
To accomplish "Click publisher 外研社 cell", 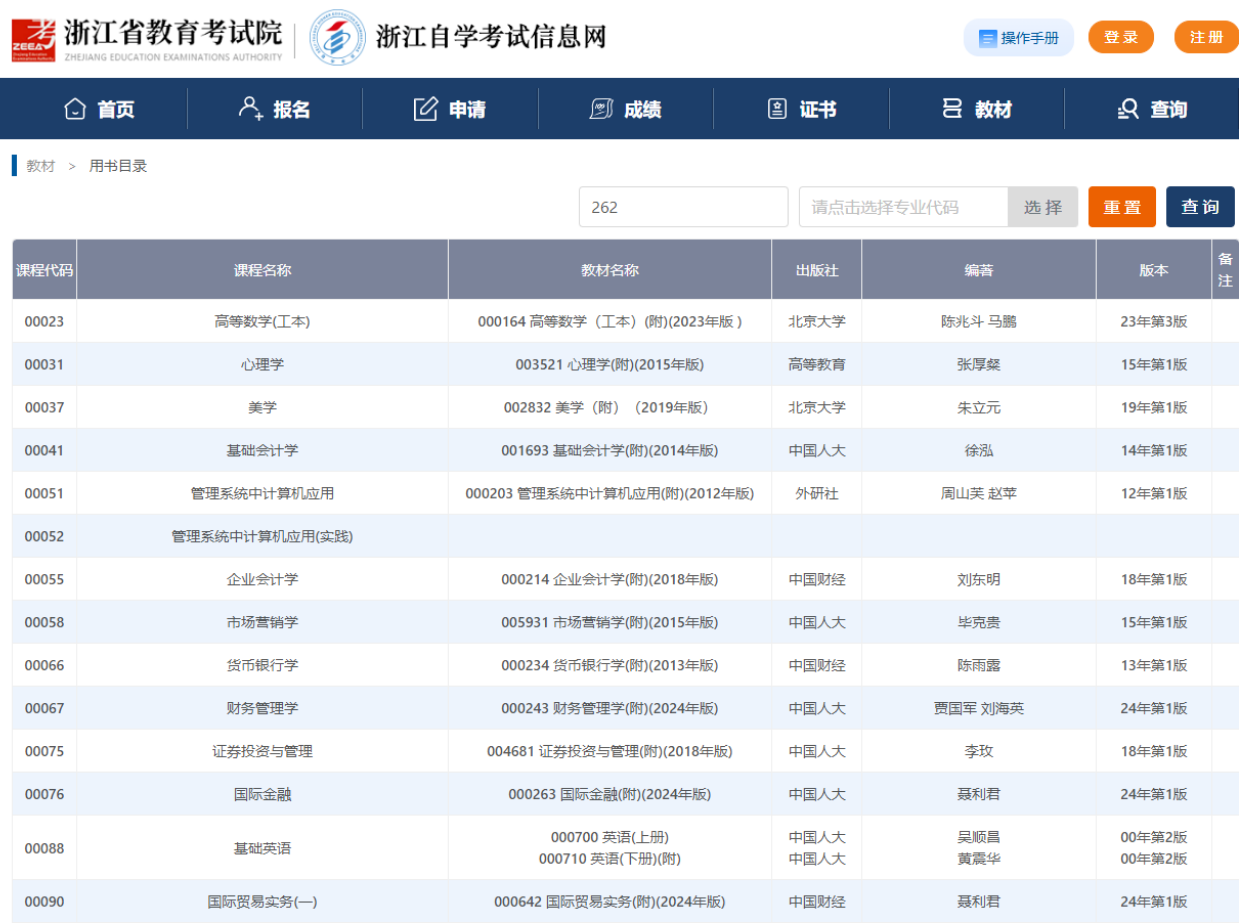I will tap(817, 493).
